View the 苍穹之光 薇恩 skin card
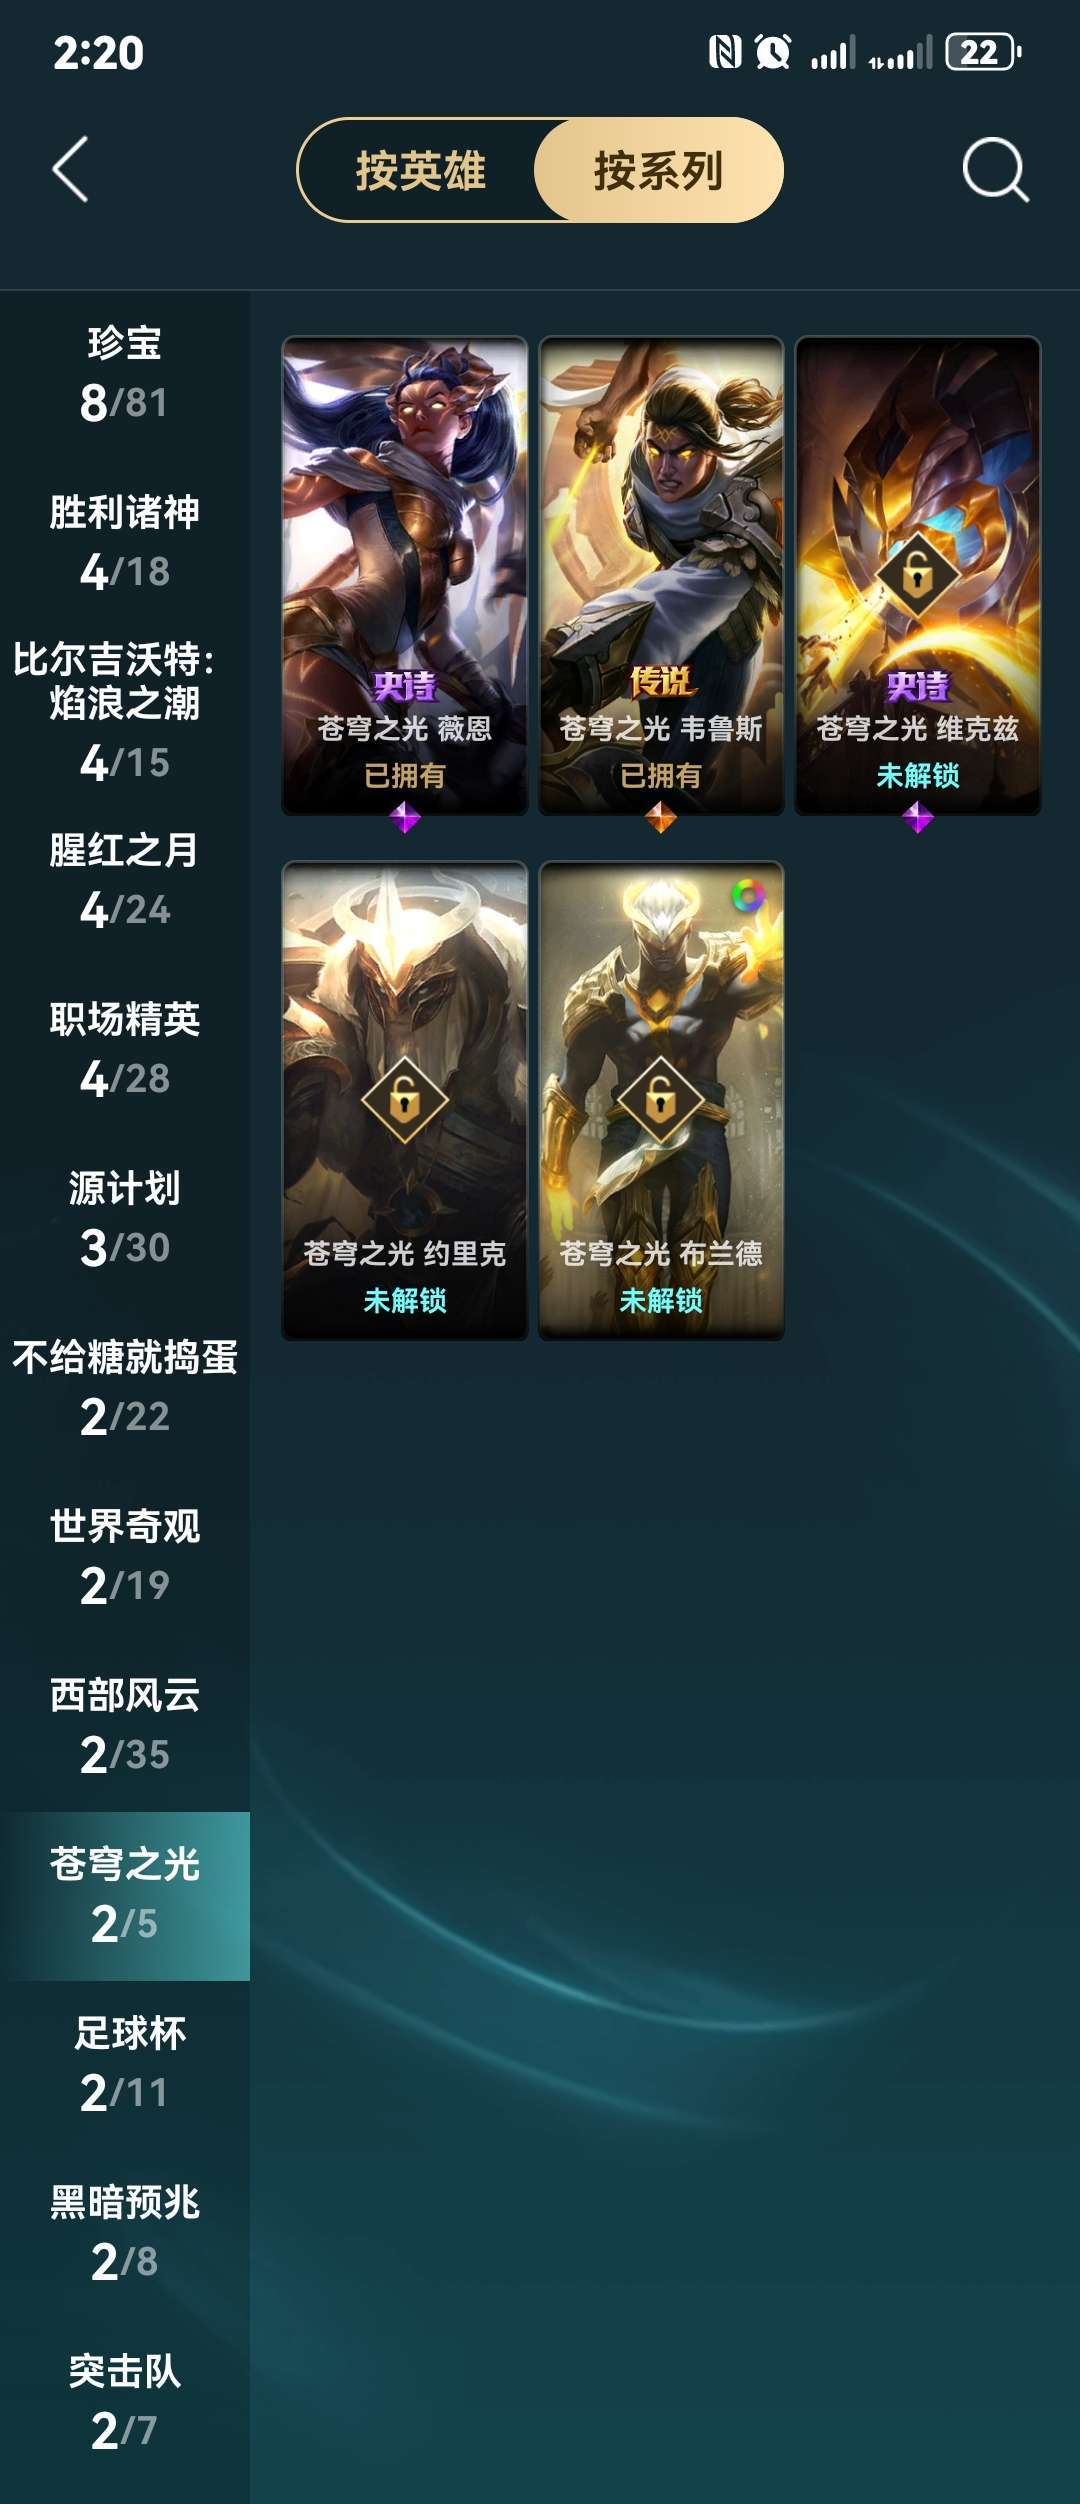1080x2504 pixels. pyautogui.click(x=405, y=575)
